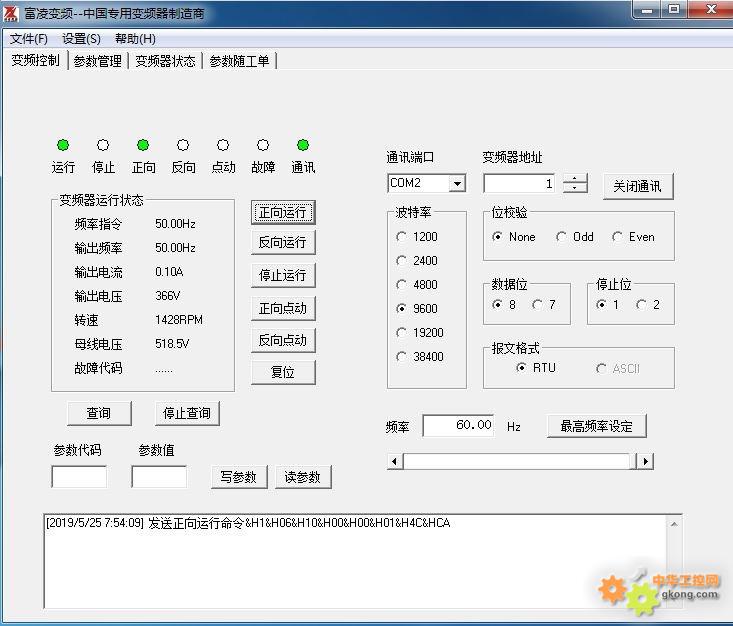Switch to the 参数管理 tab
Viewport: 733px width, 626px height.
98,61
